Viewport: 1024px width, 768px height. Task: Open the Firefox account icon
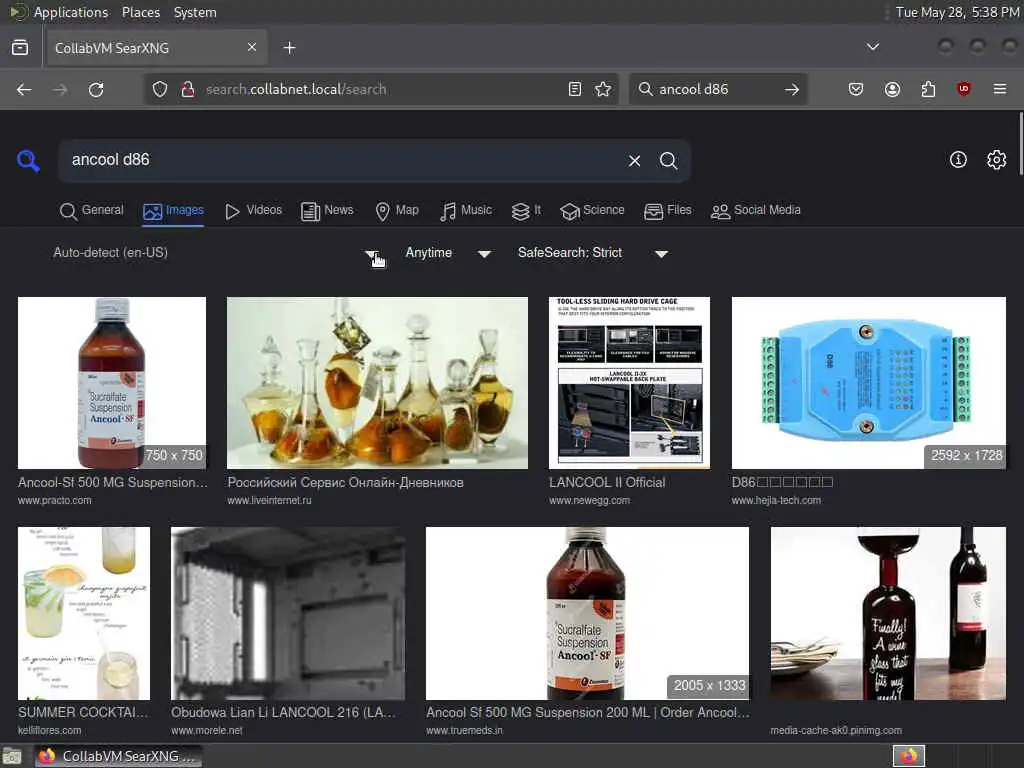tap(892, 89)
